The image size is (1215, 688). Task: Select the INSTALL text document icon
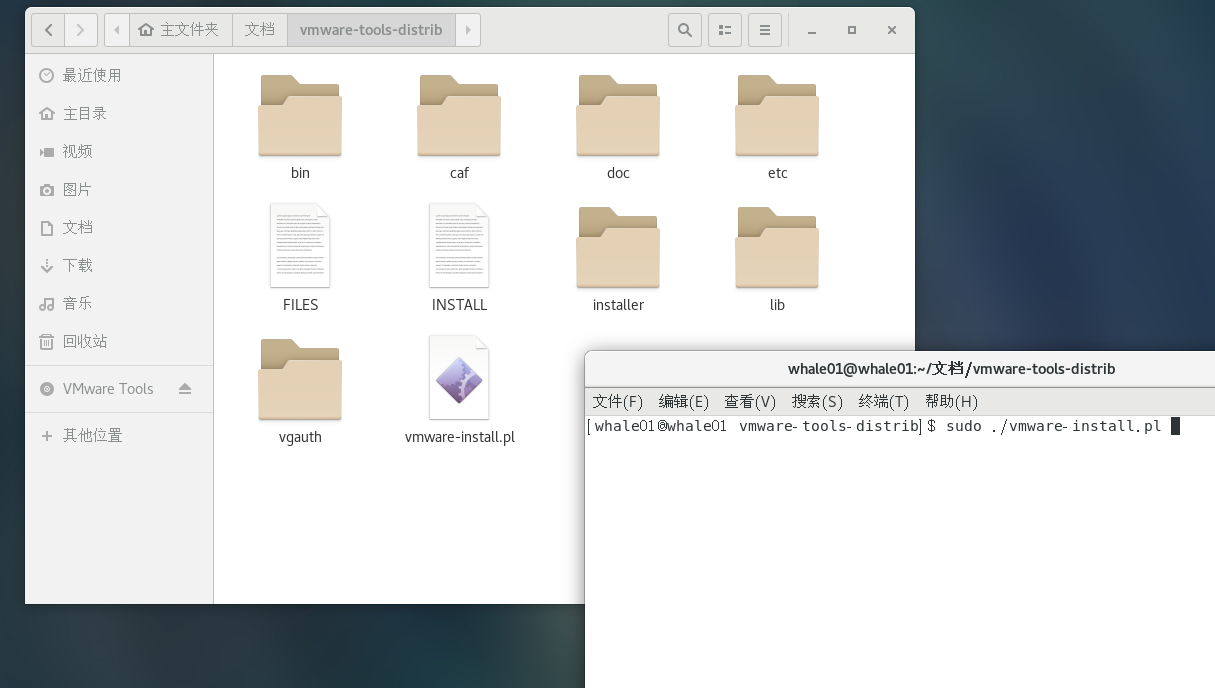[x=459, y=245]
